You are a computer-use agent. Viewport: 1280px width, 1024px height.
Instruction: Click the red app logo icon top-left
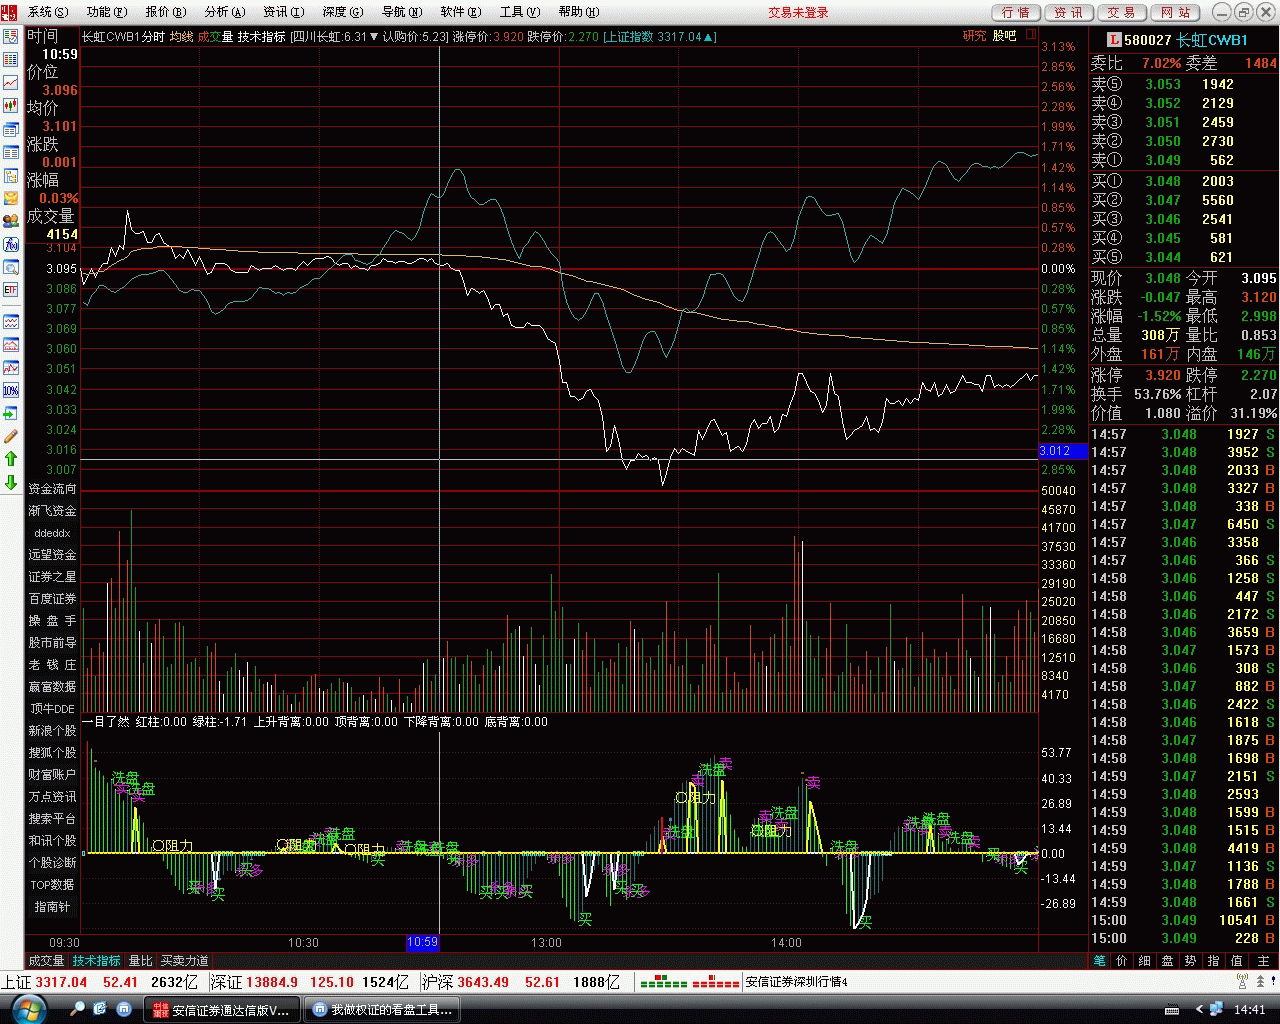[x=11, y=12]
